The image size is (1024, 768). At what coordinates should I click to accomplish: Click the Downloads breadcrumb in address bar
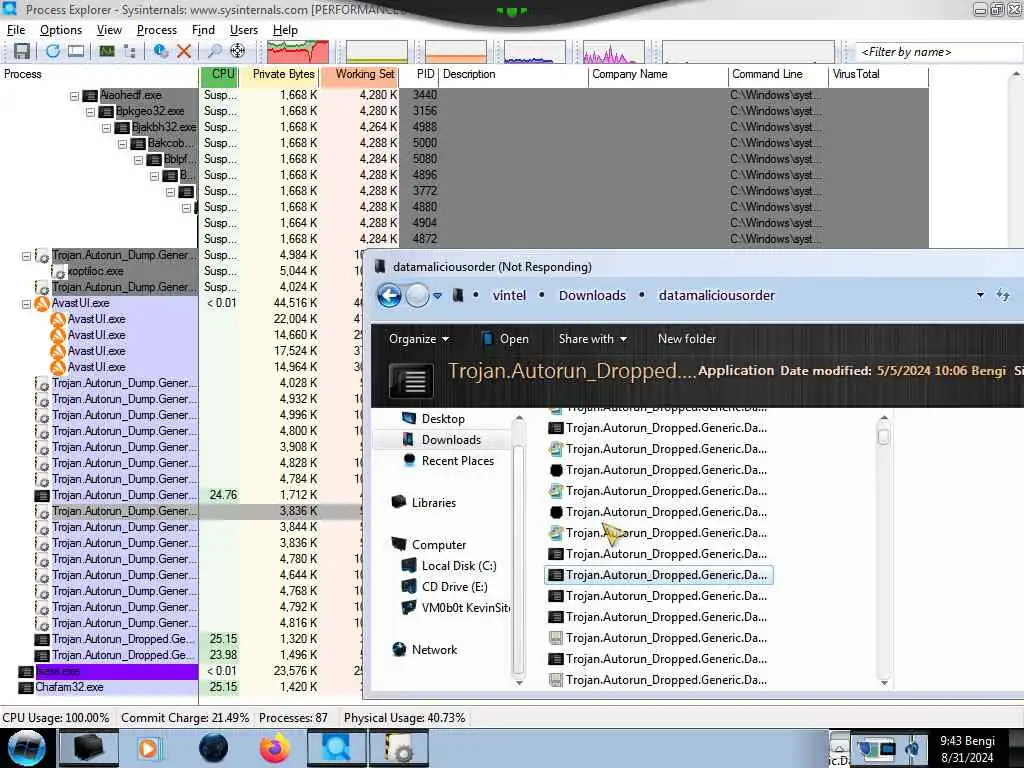point(592,296)
